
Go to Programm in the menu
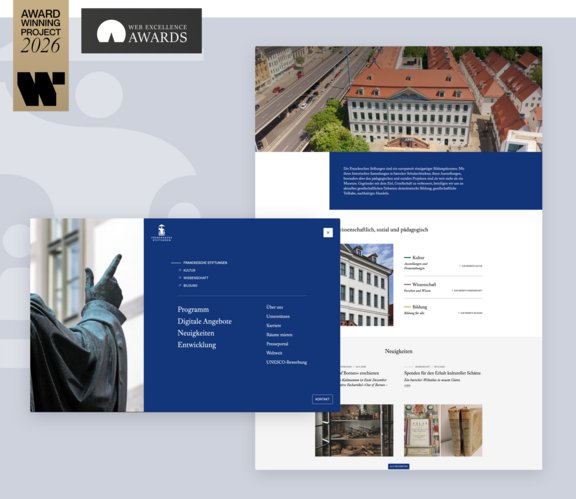(193, 309)
